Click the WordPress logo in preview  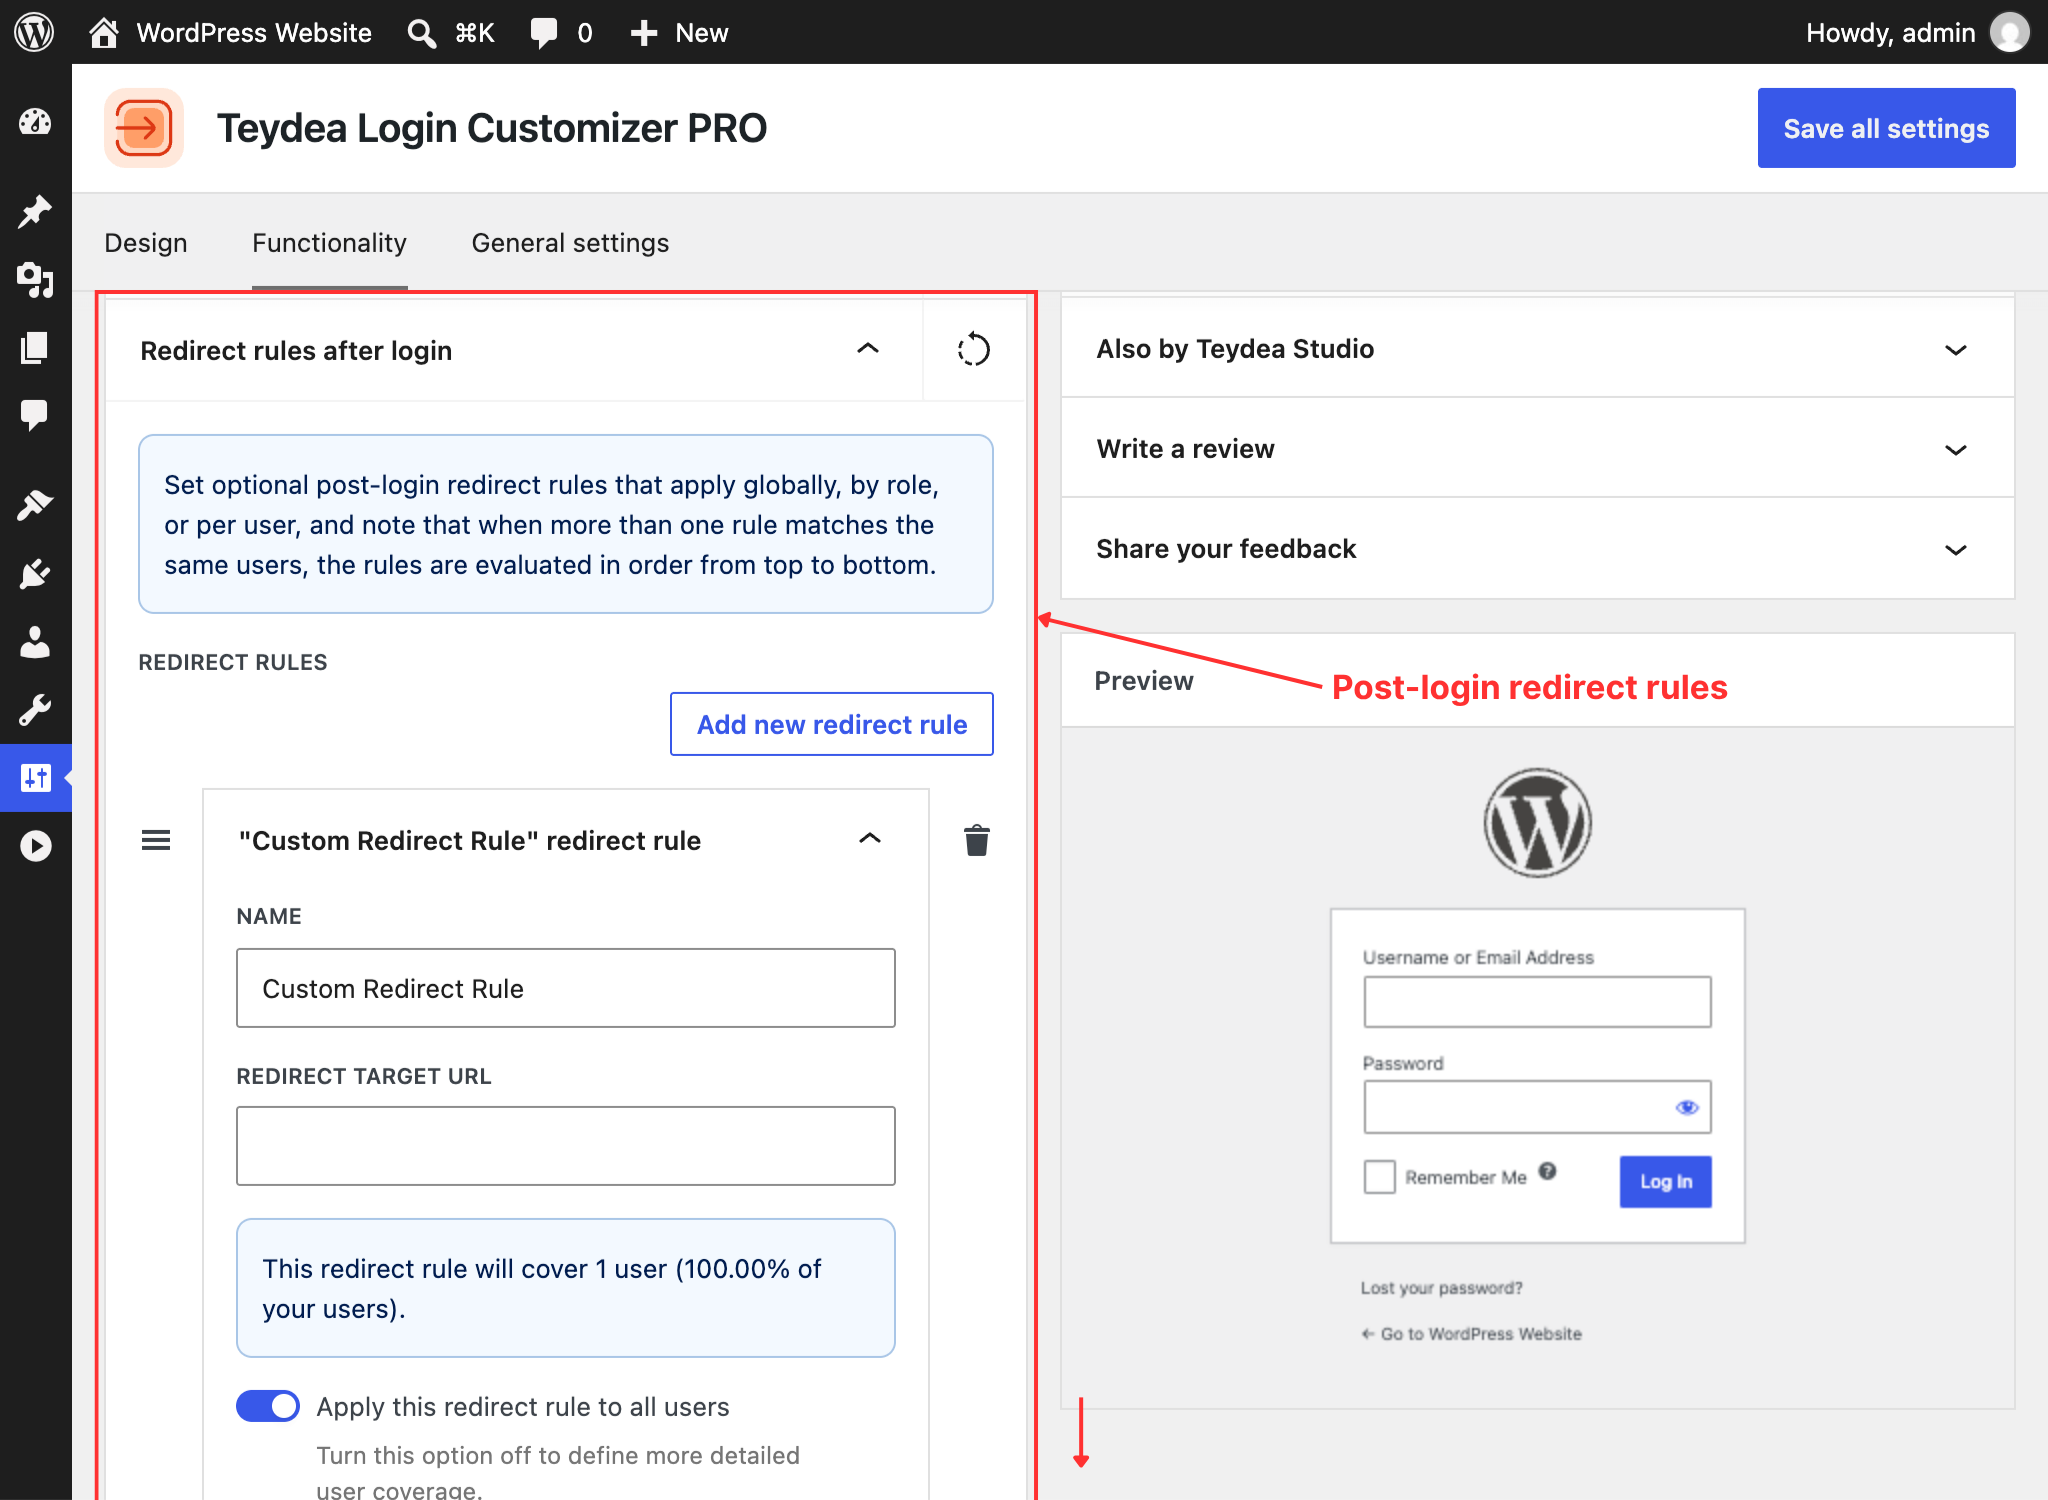click(x=1537, y=823)
